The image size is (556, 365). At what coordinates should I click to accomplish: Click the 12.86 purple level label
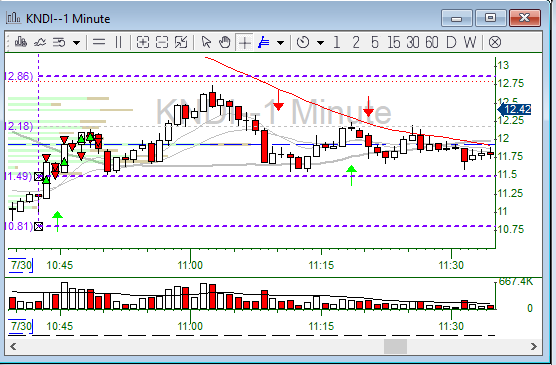pyautogui.click(x=19, y=76)
